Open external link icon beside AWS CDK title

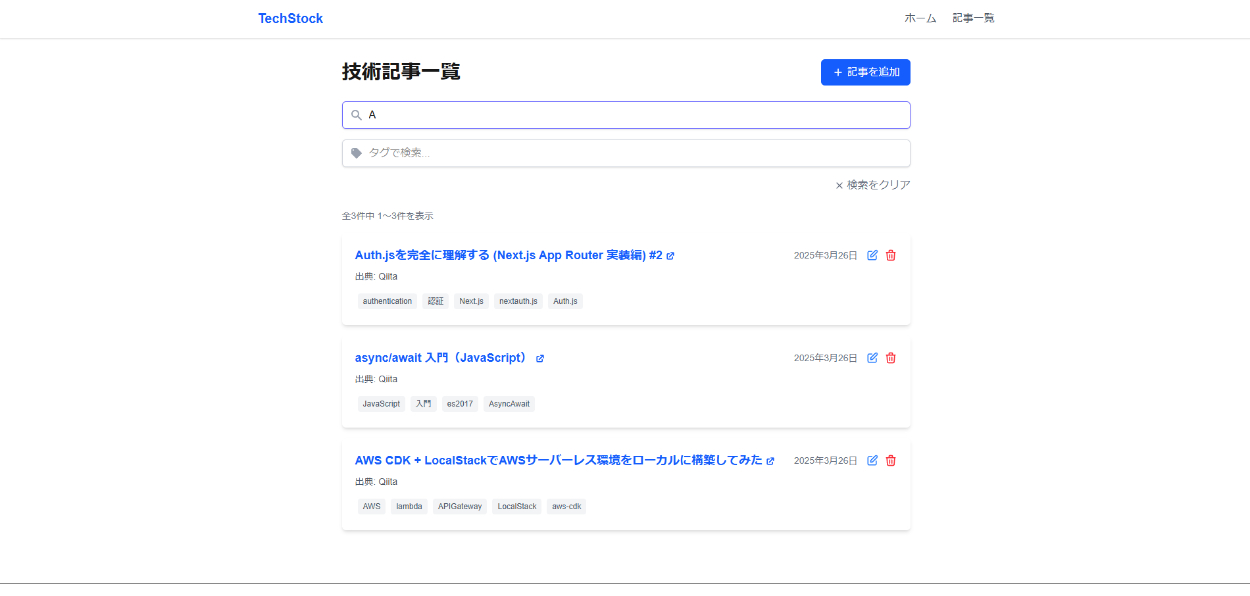click(770, 461)
